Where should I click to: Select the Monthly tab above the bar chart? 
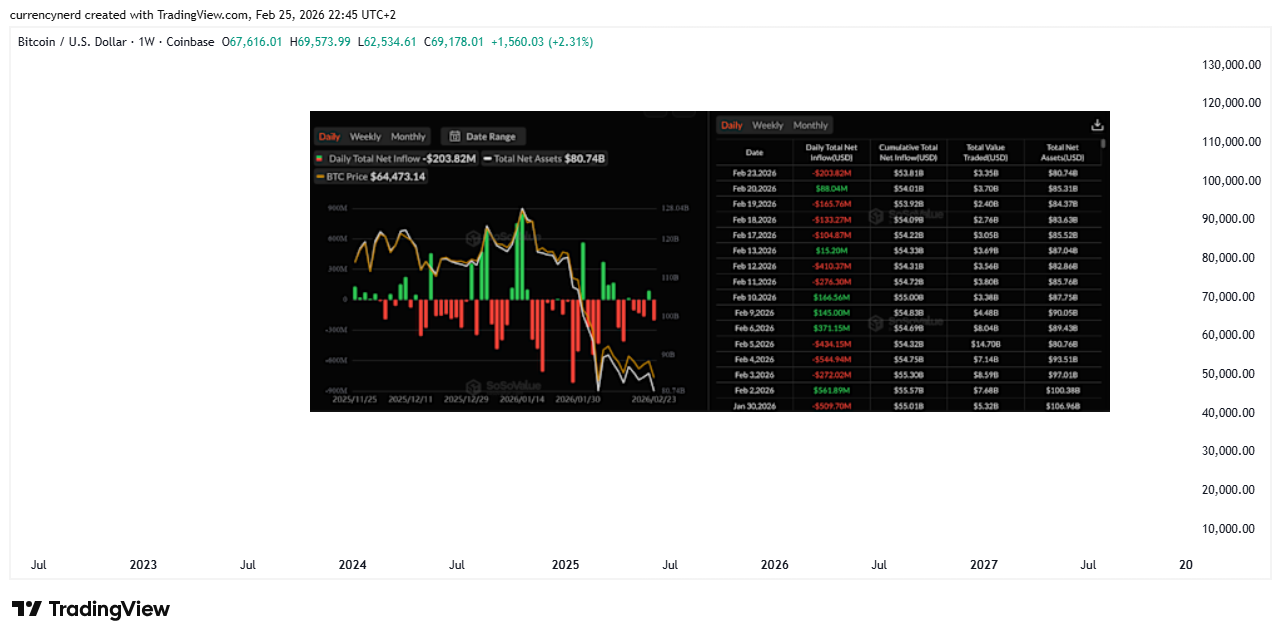coord(408,136)
